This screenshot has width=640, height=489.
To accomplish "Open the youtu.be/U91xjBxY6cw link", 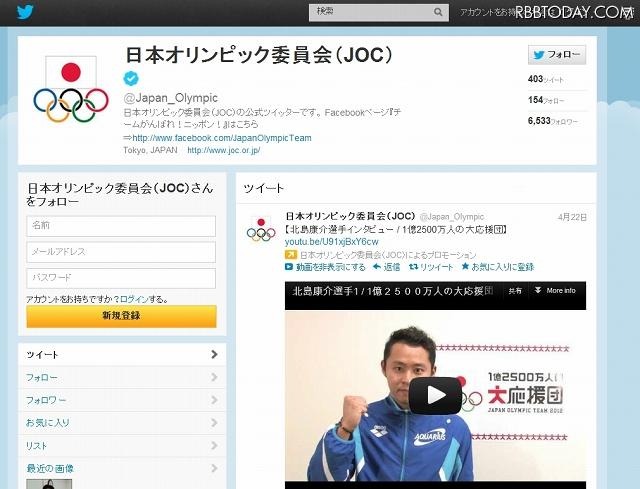I will point(331,242).
